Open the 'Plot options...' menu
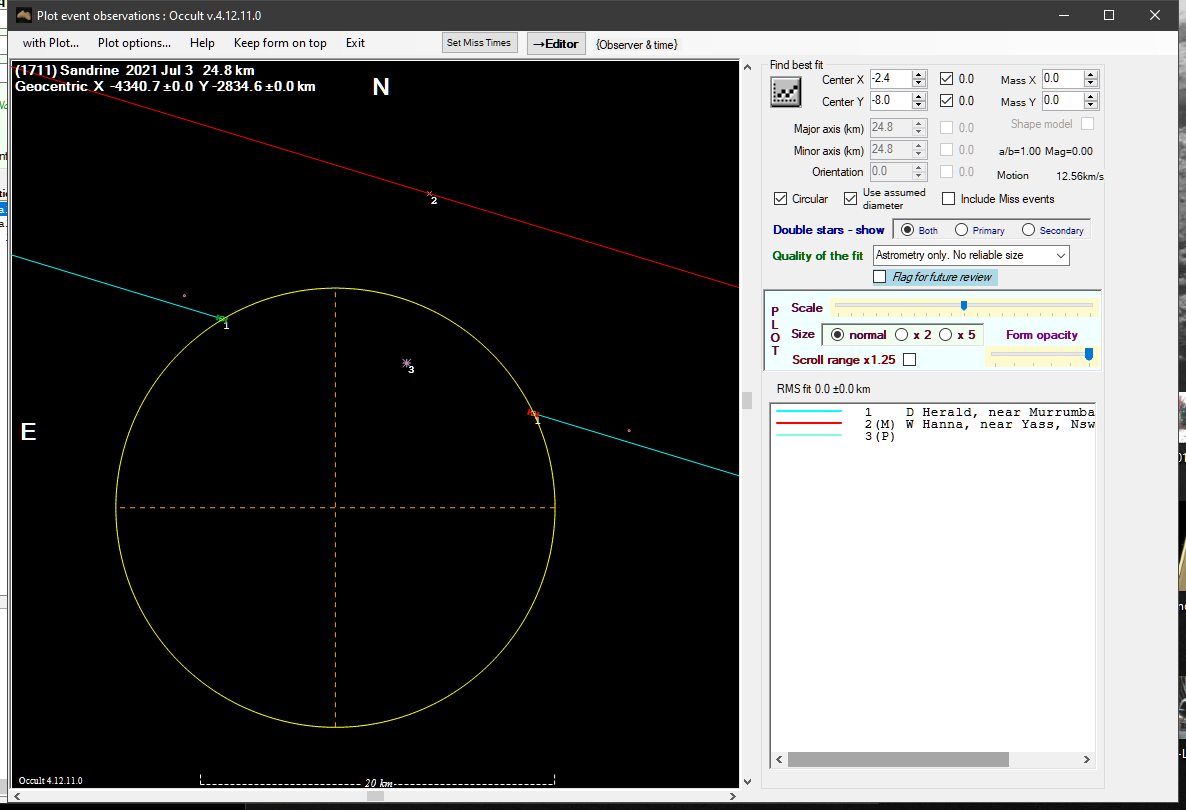 134,43
